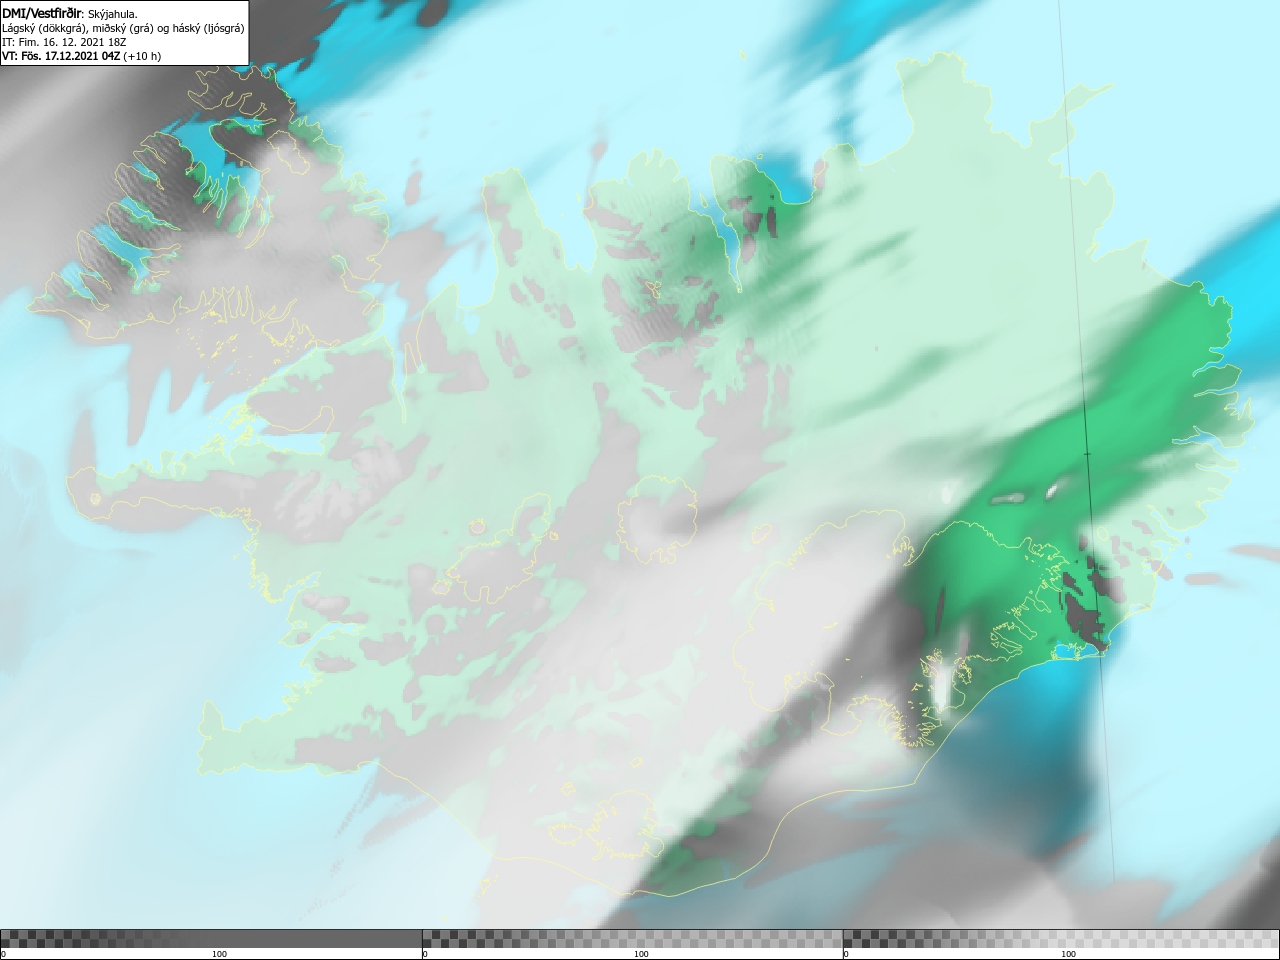Click the "VT: Fös. 17.12.2021 04Z (+10 h)" line

pyautogui.click(x=81, y=56)
